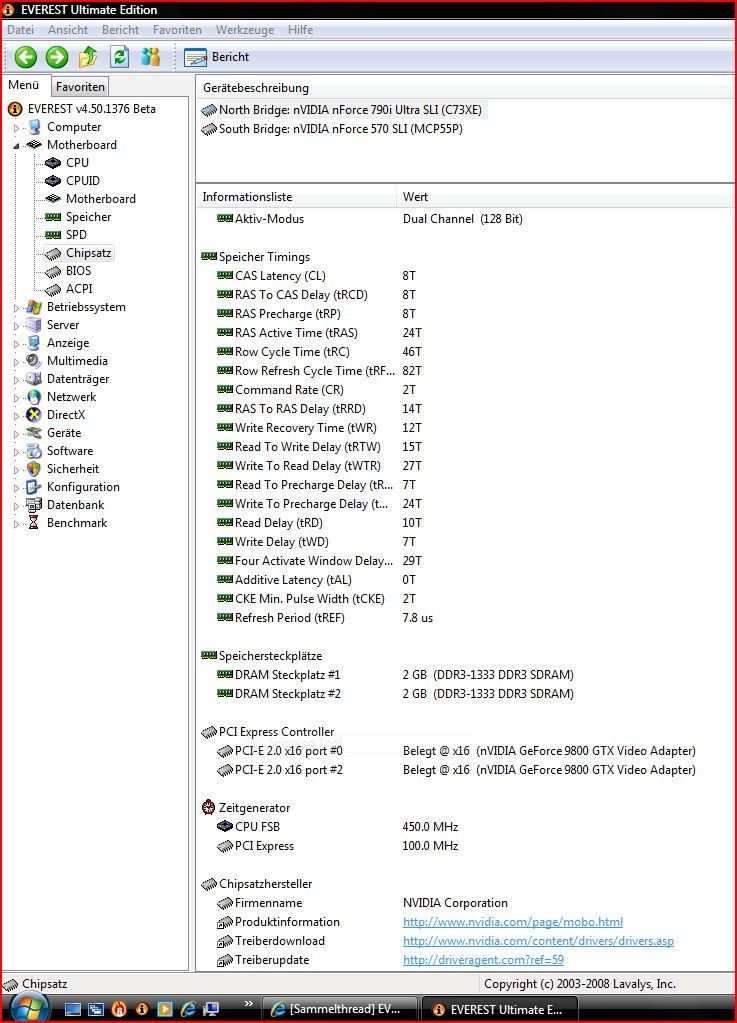Select the PCI Express 100.0 MHz row
This screenshot has height=1023, width=737.
(338, 846)
